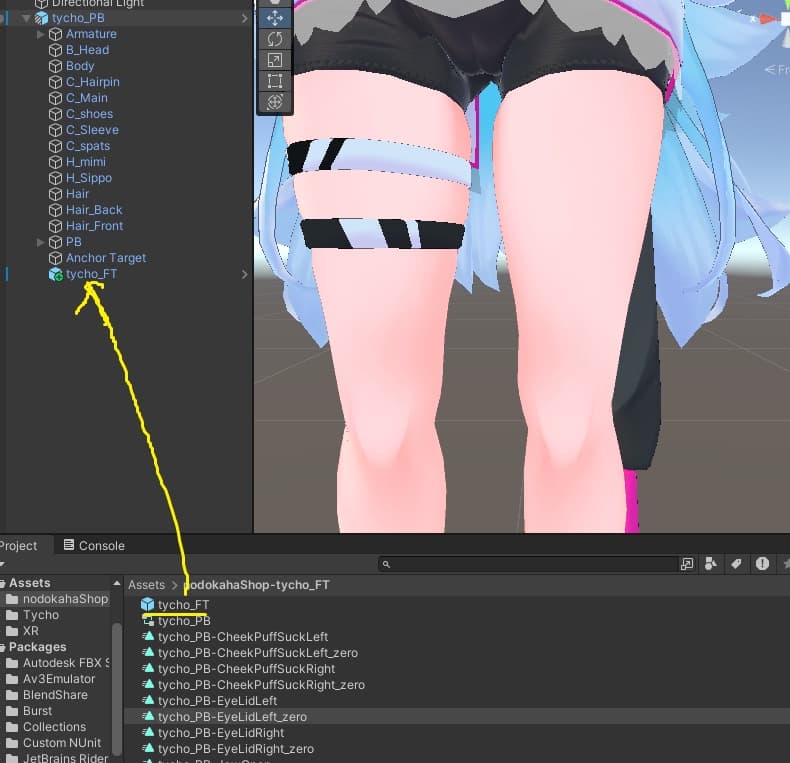
Task: Select the Rotate tool in scene toolbar
Action: click(x=275, y=39)
